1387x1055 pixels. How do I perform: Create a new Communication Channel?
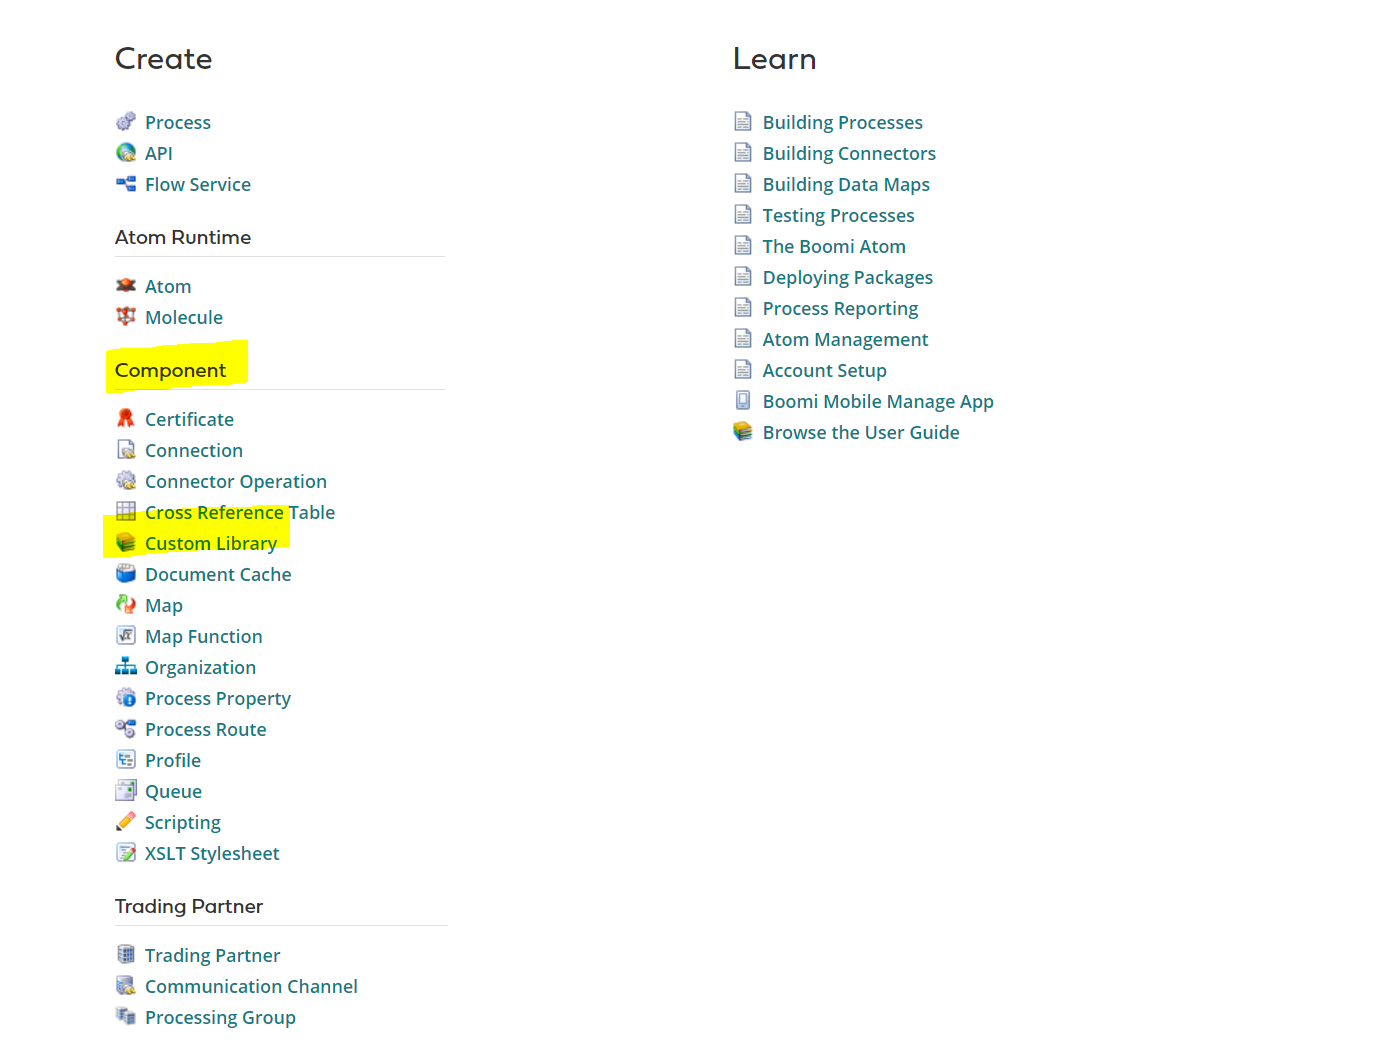pos(251,986)
